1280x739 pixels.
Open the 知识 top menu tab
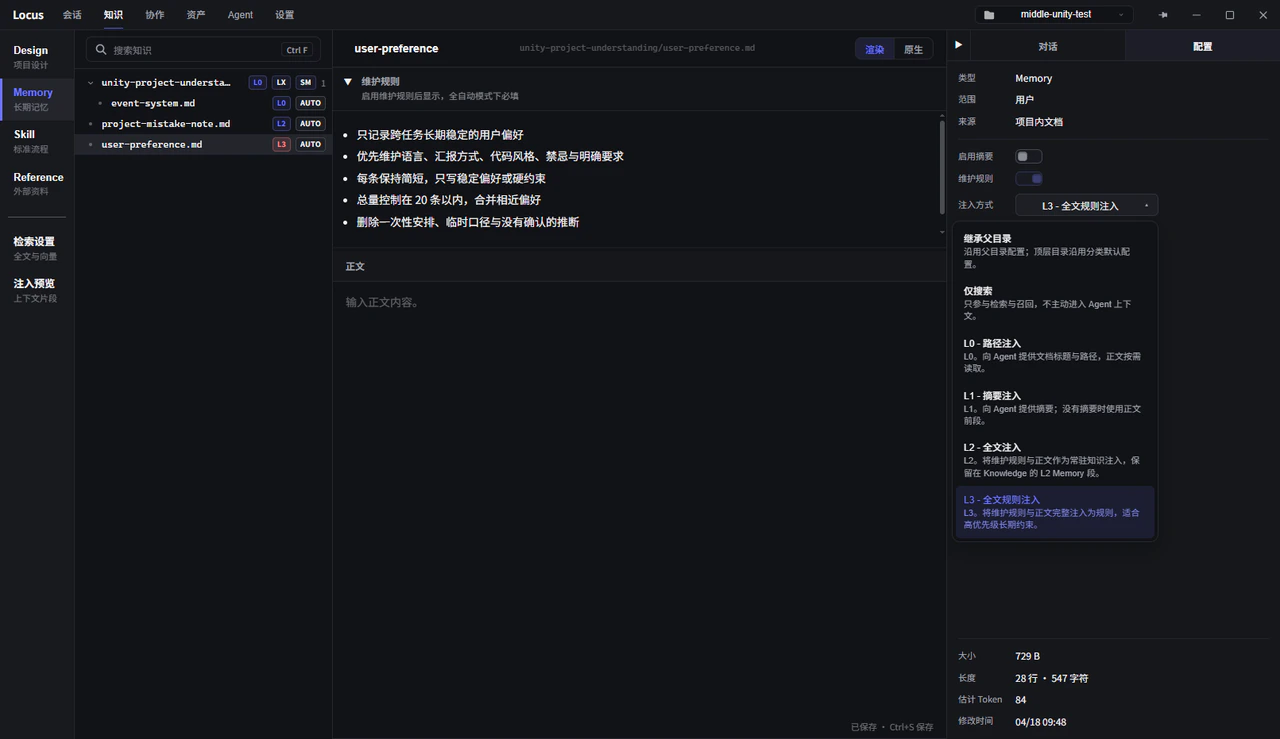pos(113,15)
